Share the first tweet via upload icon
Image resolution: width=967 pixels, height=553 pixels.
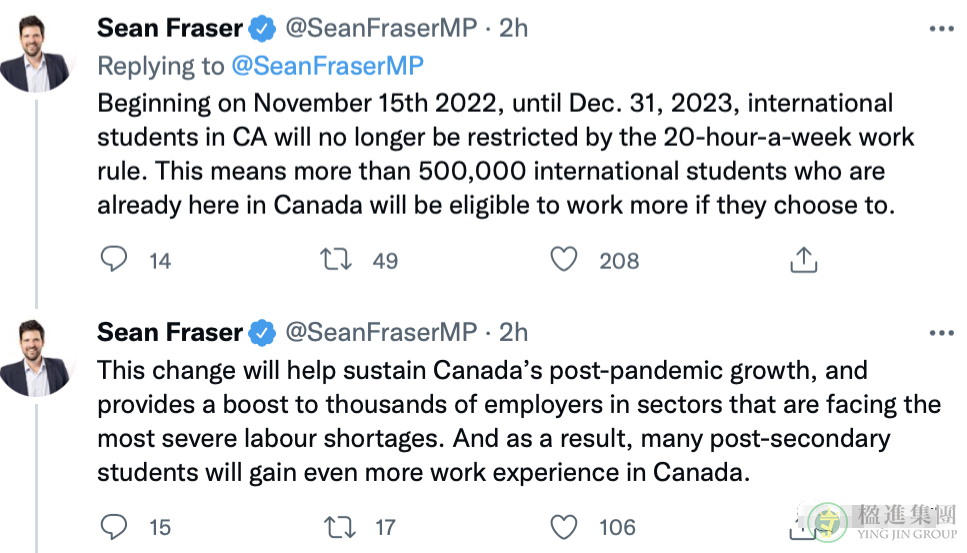point(804,260)
